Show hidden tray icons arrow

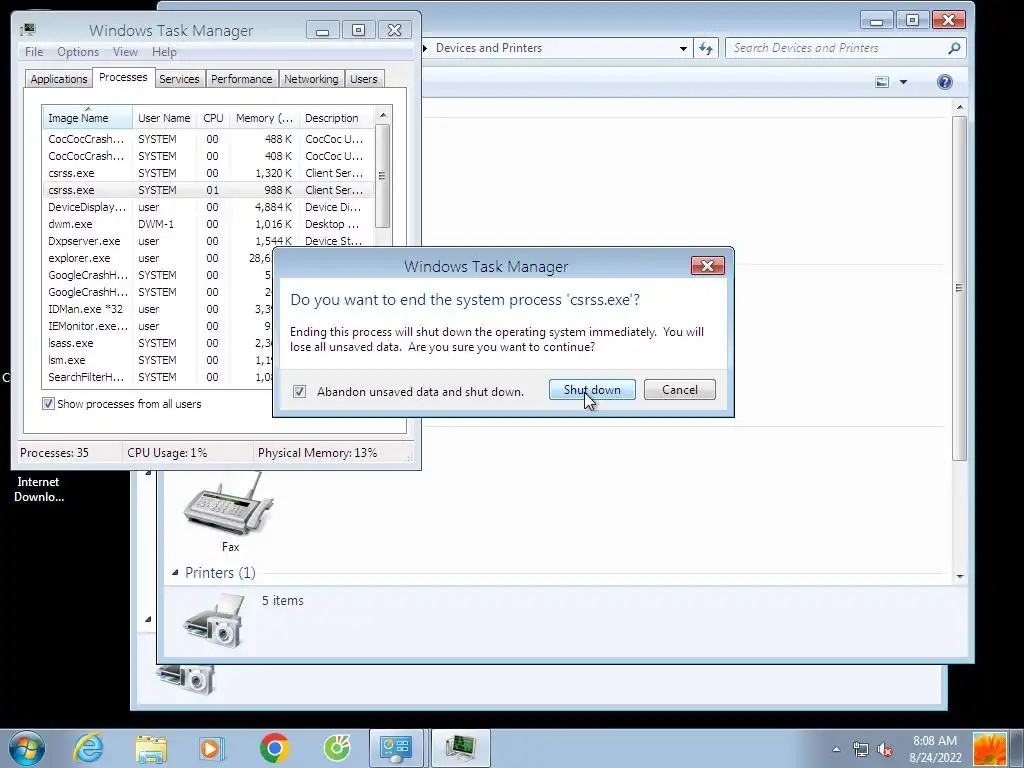tap(836, 749)
